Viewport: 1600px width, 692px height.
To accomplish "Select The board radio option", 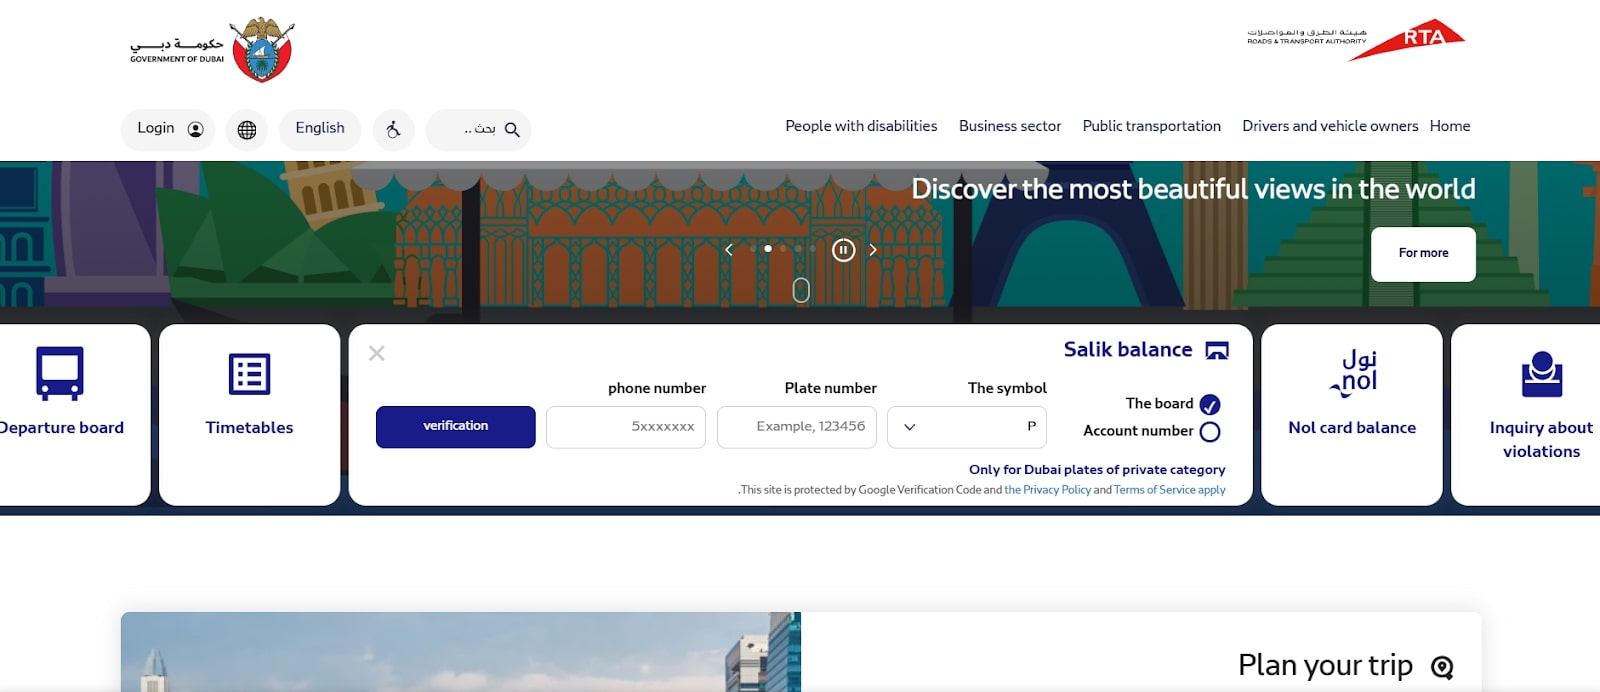I will (x=1210, y=405).
